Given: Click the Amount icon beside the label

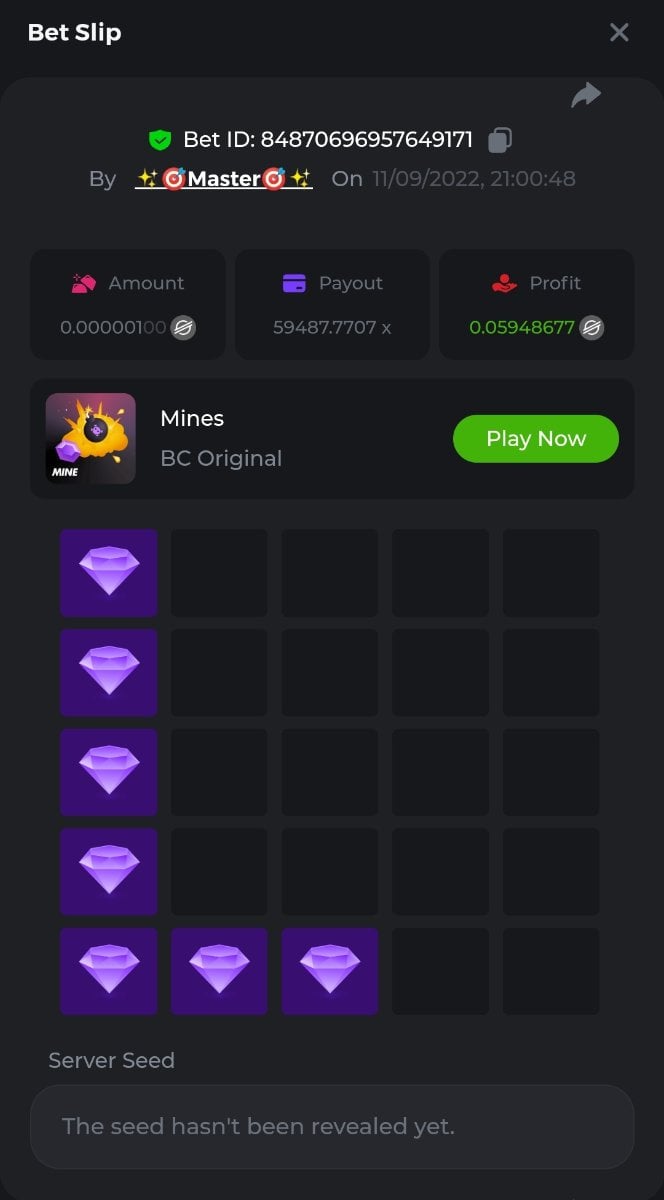Looking at the screenshot, I should [x=84, y=284].
